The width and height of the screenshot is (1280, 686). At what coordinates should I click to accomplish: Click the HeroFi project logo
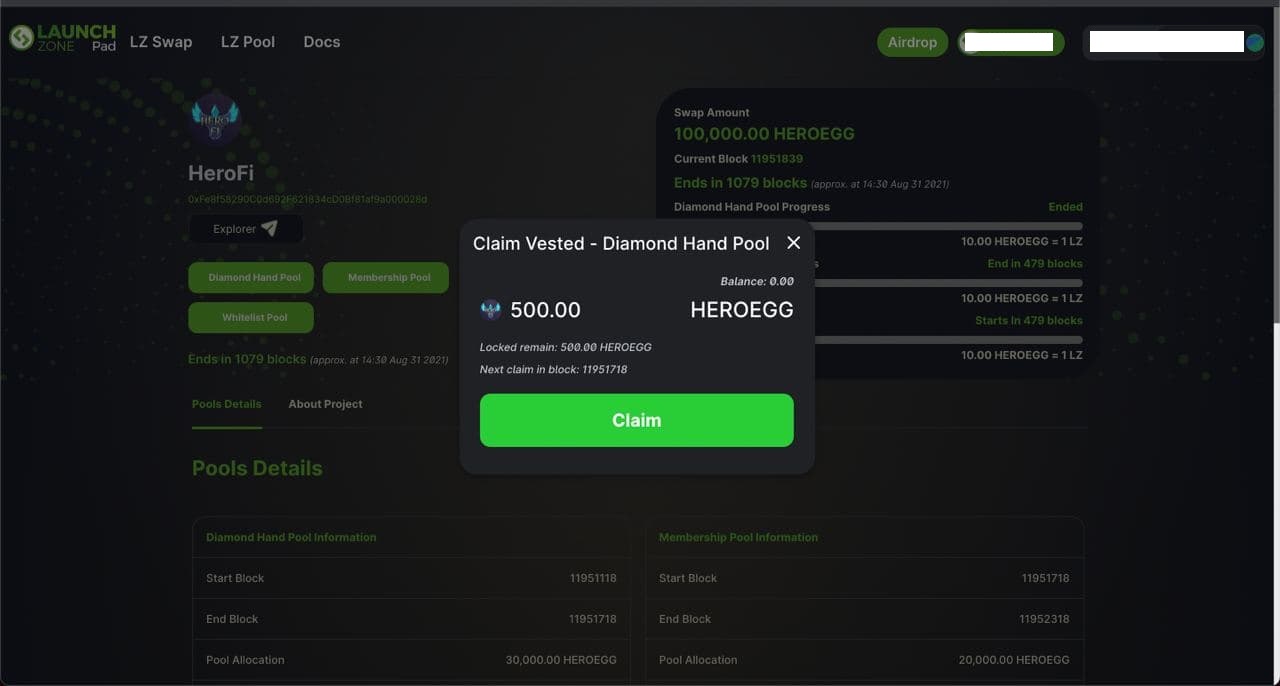tap(215, 121)
